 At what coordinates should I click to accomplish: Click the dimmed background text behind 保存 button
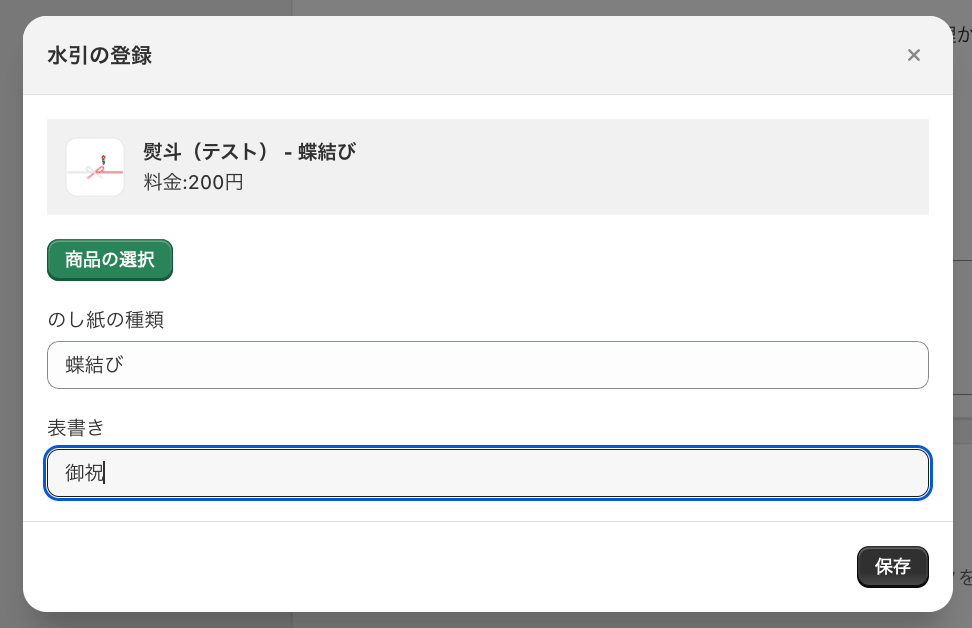point(964,577)
